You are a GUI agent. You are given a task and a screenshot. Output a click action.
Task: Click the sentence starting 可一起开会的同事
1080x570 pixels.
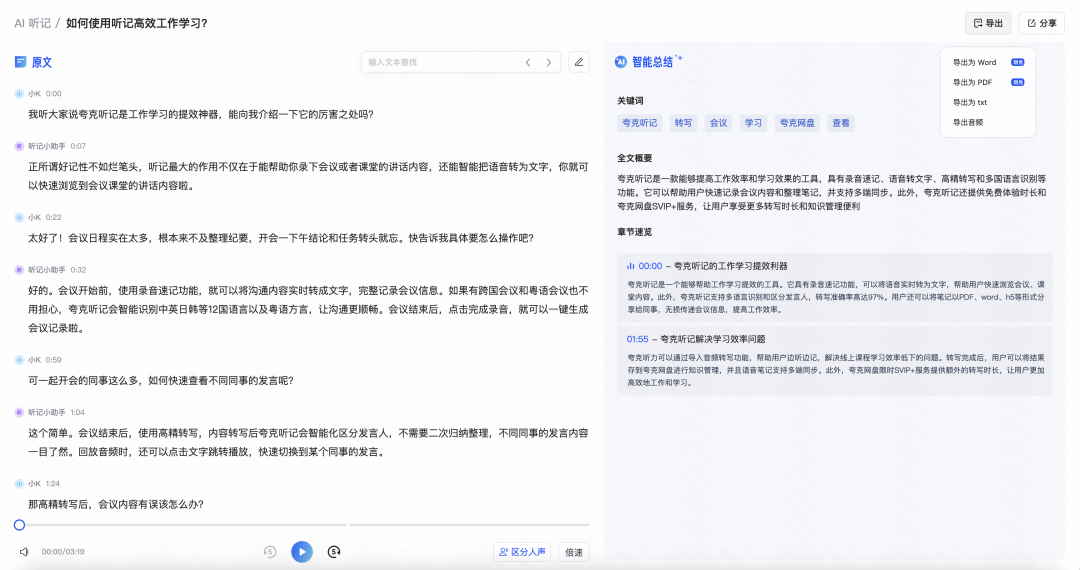tap(160, 380)
